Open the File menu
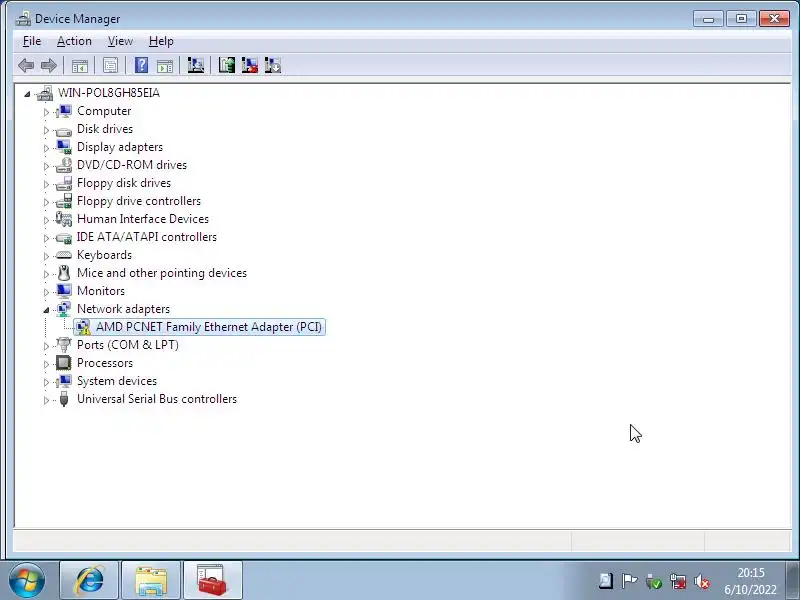 pyautogui.click(x=32, y=41)
